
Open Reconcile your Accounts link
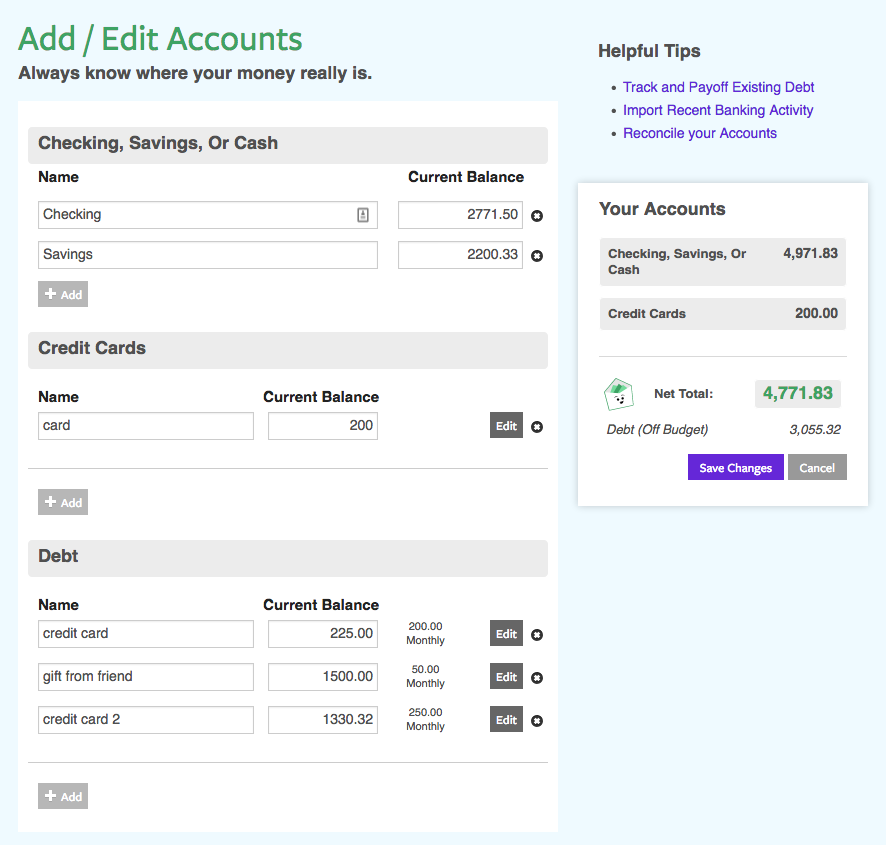(x=700, y=133)
